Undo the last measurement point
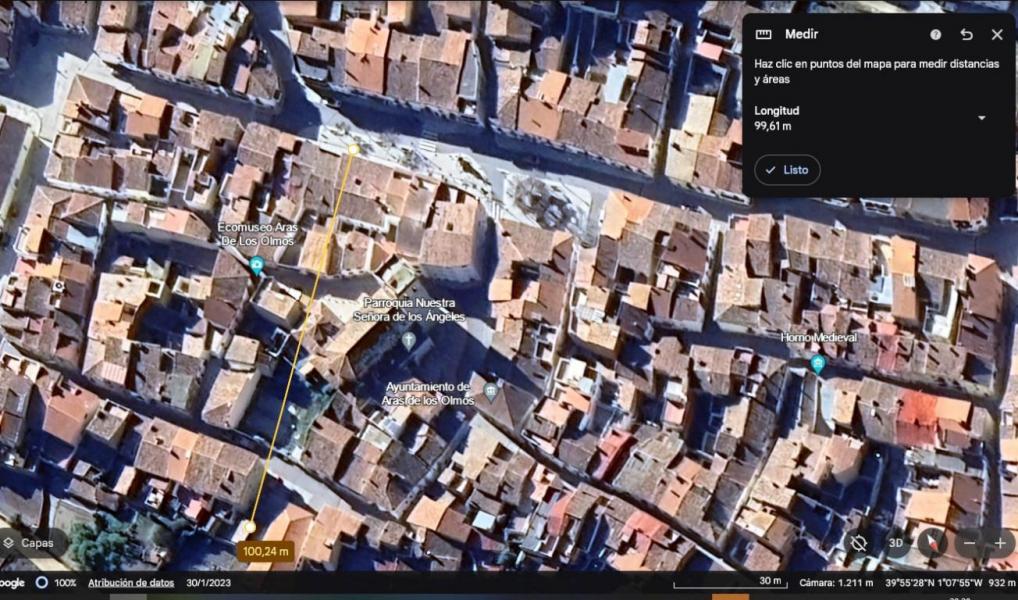This screenshot has height=600, width=1018. click(966, 34)
